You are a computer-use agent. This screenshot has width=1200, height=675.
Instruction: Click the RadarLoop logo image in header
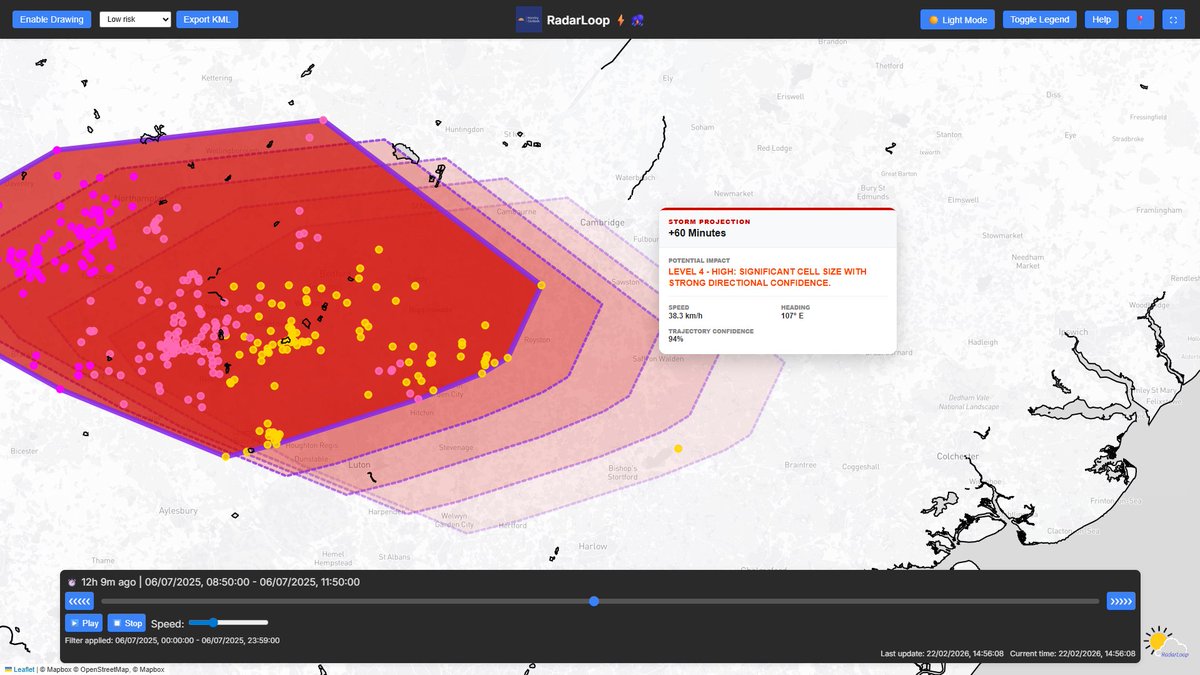[528, 19]
